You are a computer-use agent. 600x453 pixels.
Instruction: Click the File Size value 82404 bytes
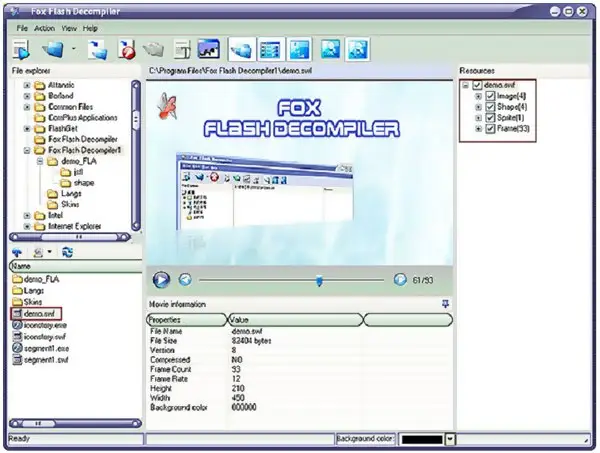pos(251,341)
